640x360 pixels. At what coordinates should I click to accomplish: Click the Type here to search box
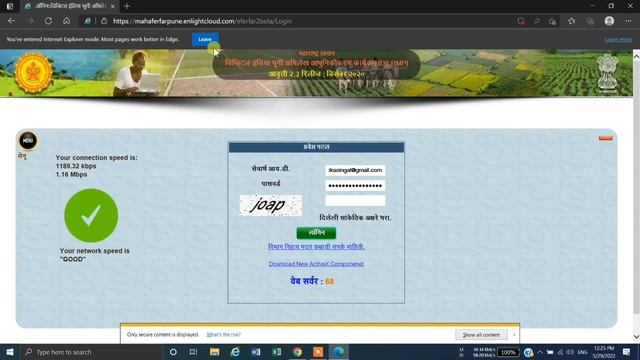(92, 352)
